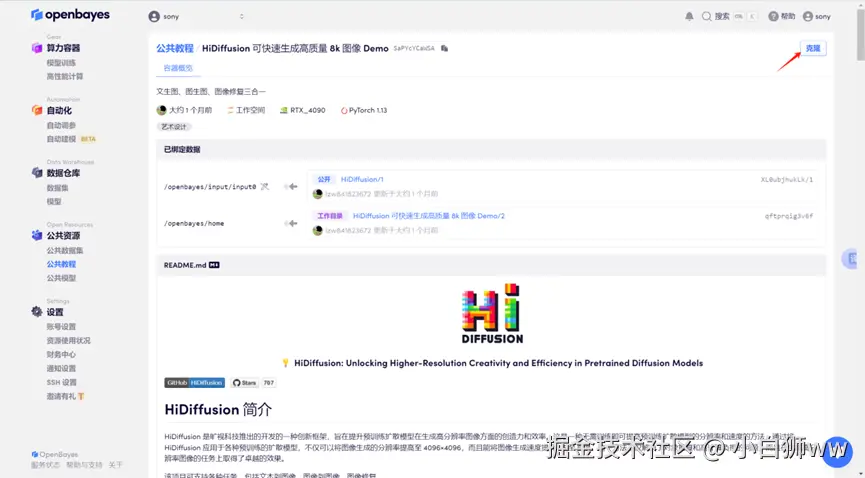The image size is (865, 478).
Task: Click the 工作空间 icon
Action: pos(230,110)
